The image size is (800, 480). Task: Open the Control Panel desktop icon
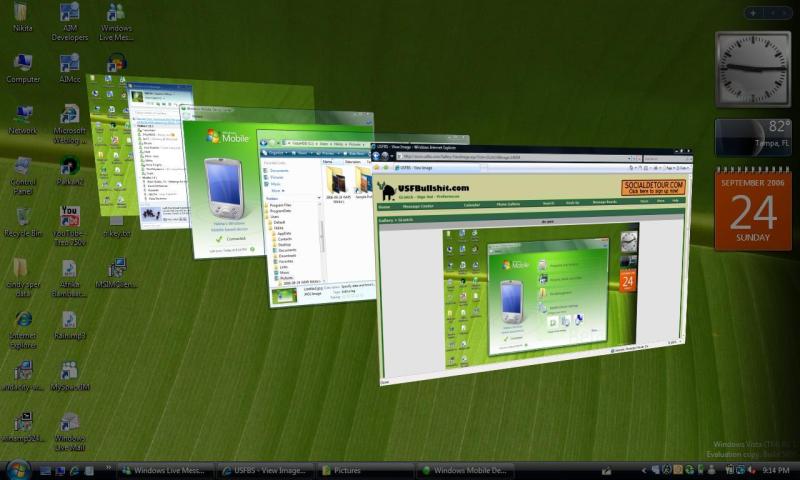click(23, 176)
